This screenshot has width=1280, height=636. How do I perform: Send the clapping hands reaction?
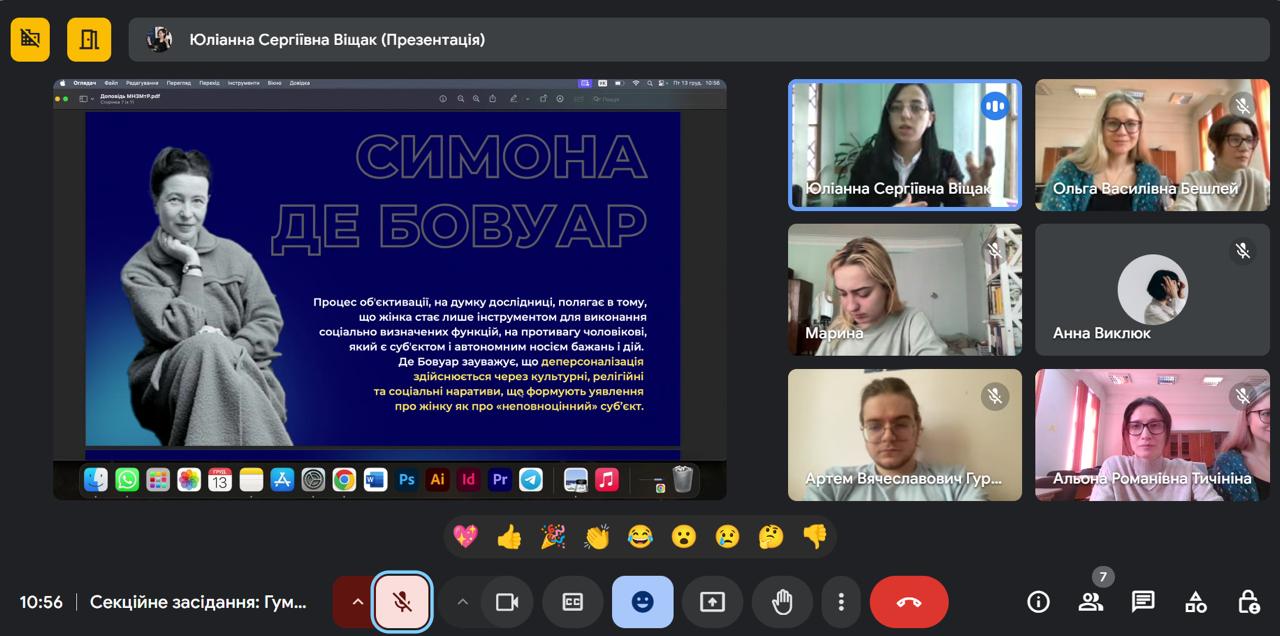(598, 537)
